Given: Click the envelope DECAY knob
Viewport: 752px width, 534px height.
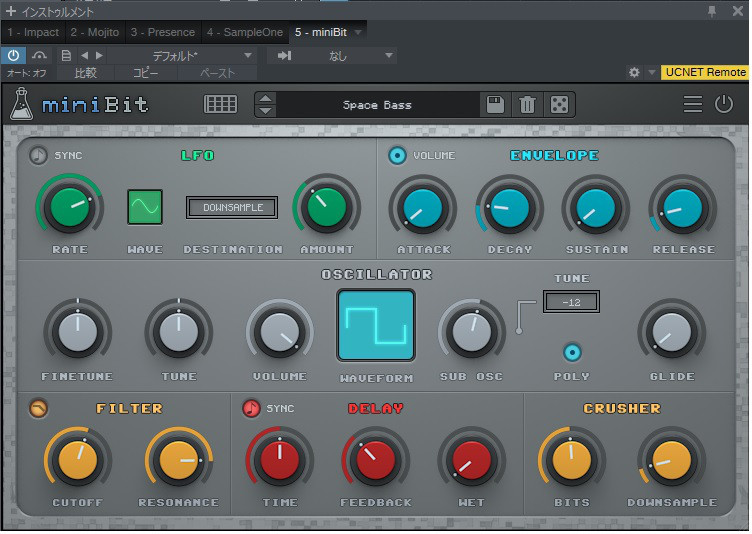Looking at the screenshot, I should click(x=509, y=208).
